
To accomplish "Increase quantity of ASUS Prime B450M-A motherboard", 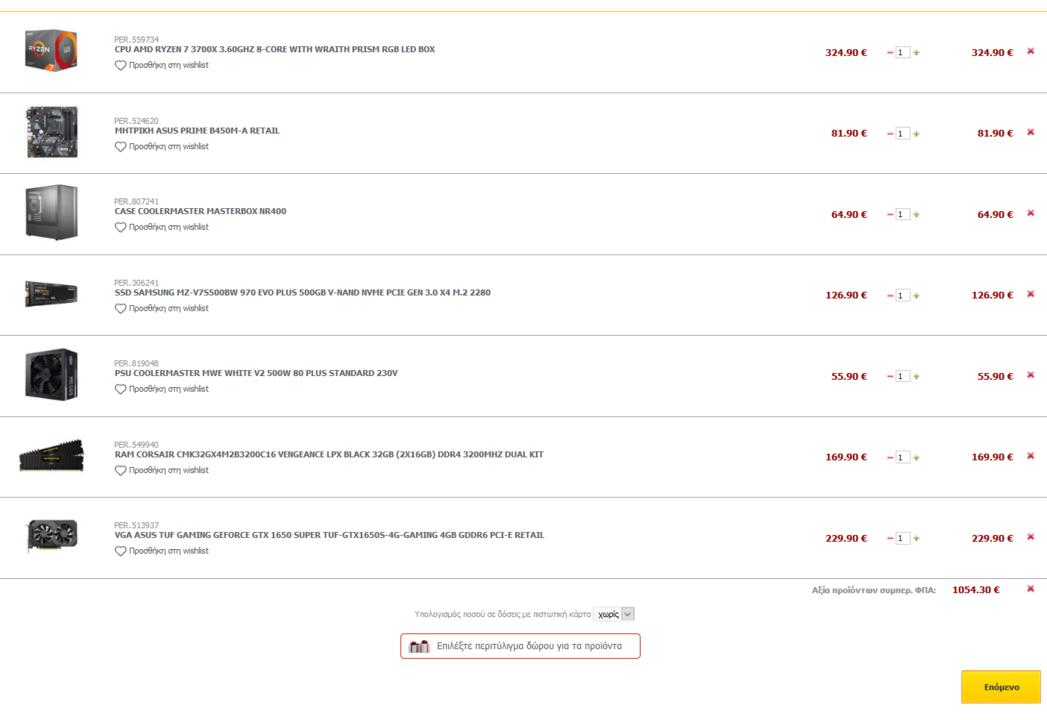I will (x=916, y=134).
